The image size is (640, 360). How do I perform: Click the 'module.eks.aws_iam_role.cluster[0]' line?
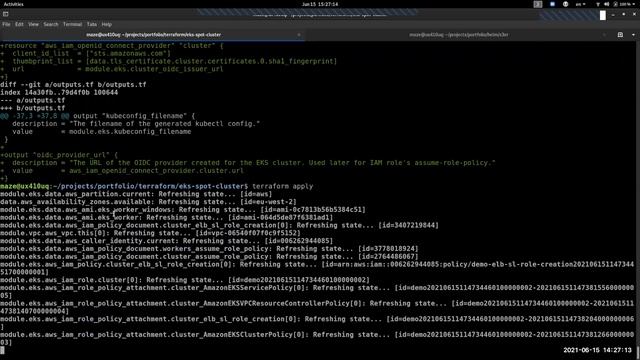click(185, 280)
